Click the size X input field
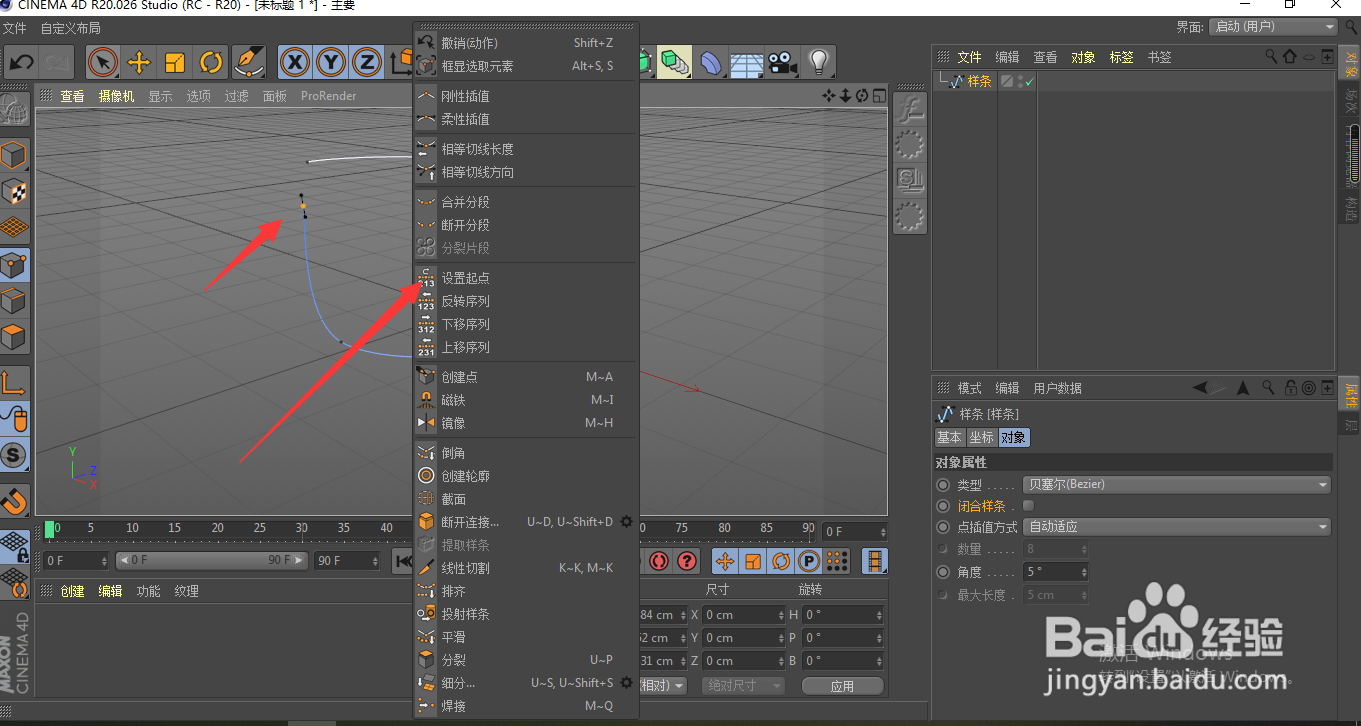 [x=744, y=615]
